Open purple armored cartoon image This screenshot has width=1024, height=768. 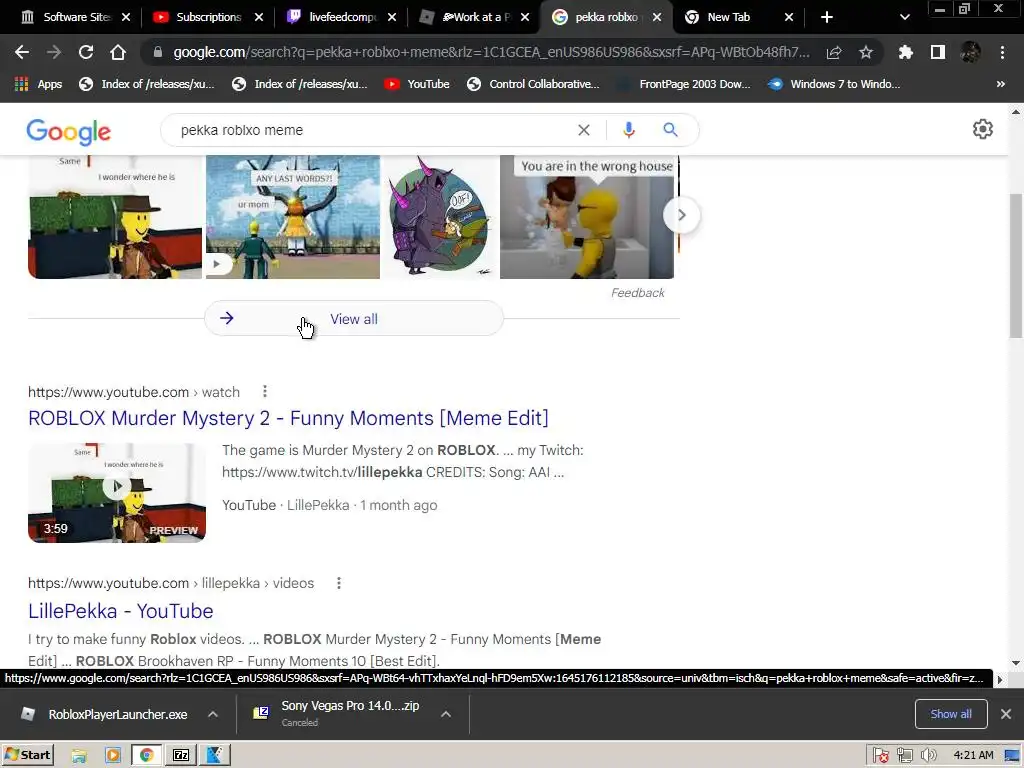(440, 217)
